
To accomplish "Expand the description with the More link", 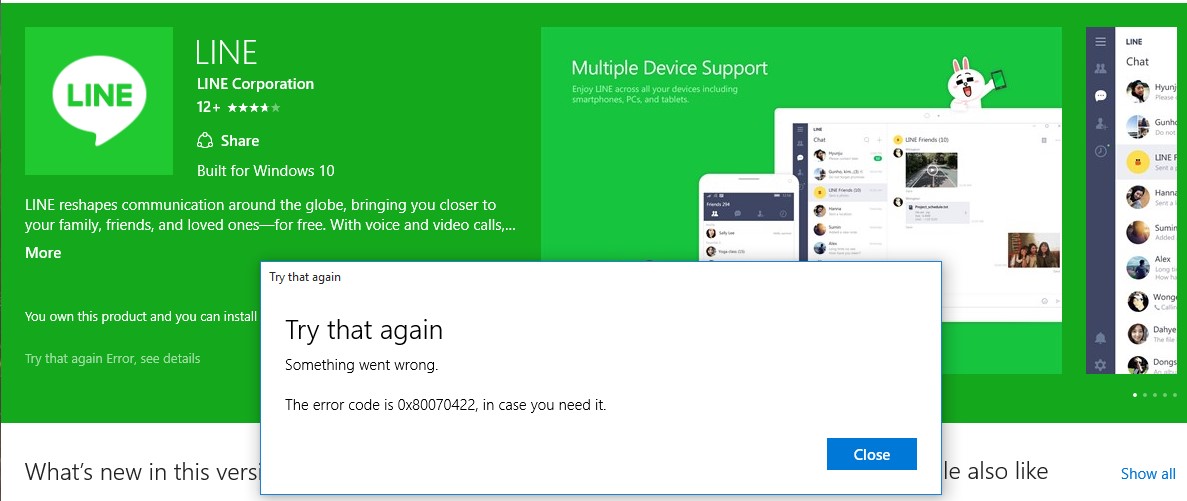I will click(43, 253).
